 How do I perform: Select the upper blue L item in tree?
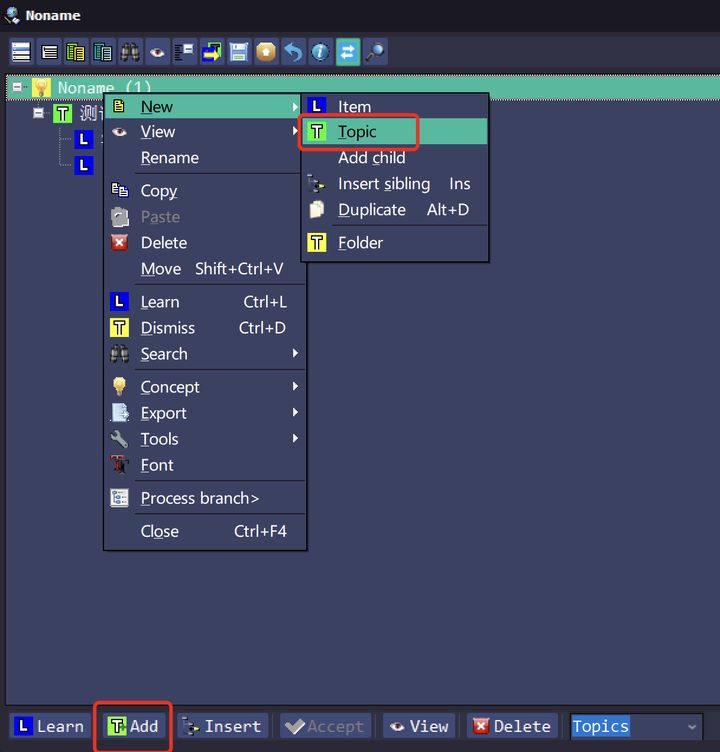pos(83,140)
